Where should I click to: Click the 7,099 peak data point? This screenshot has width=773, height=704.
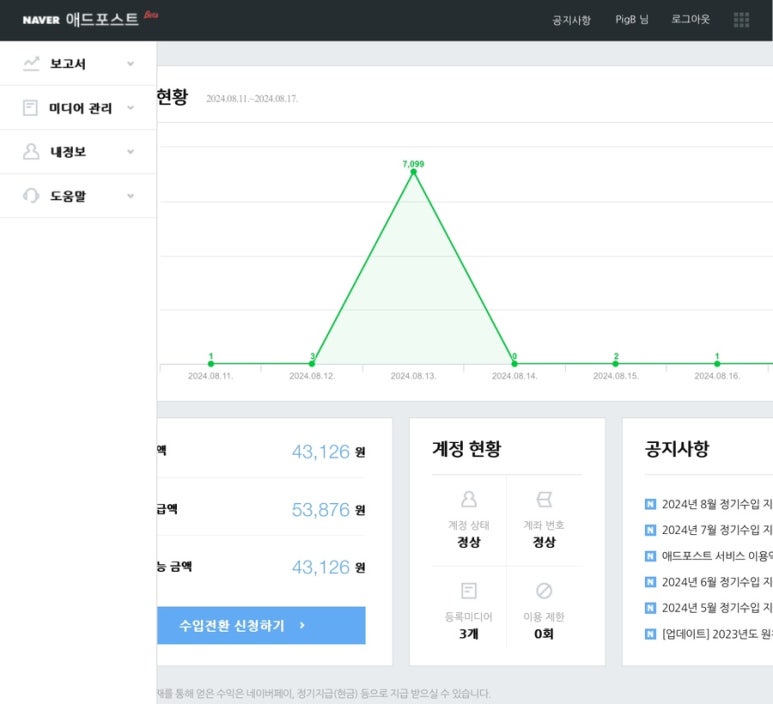click(x=413, y=172)
